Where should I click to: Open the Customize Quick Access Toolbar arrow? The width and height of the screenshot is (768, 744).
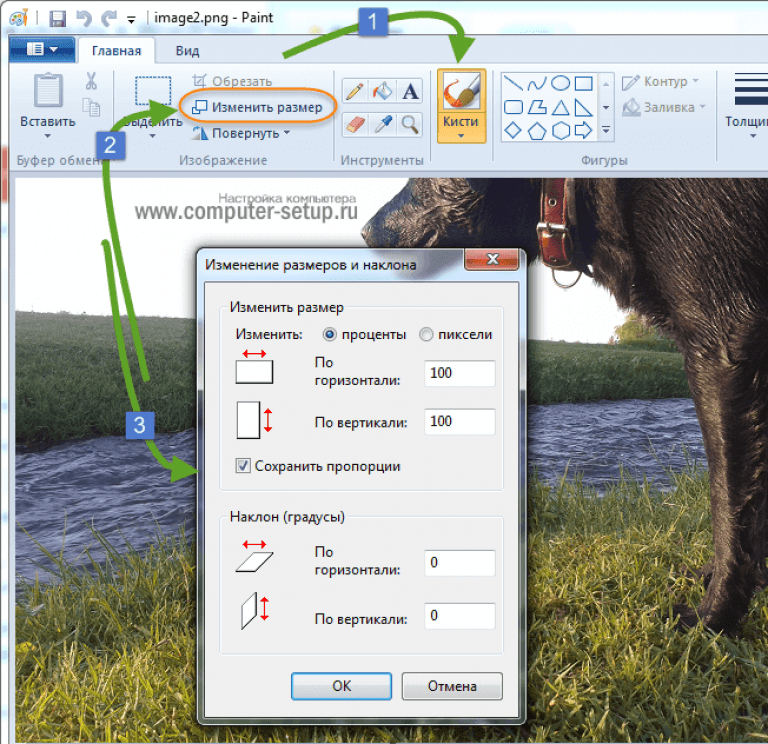(x=131, y=20)
